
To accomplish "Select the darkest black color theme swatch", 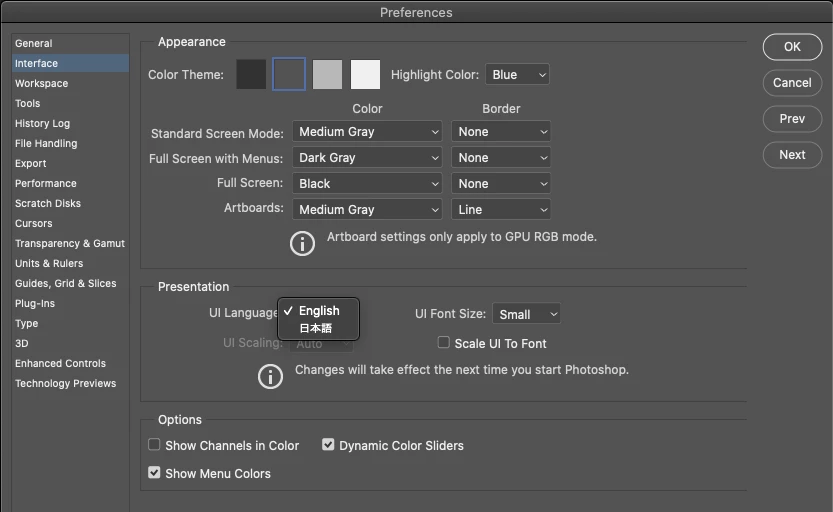I will 251,74.
